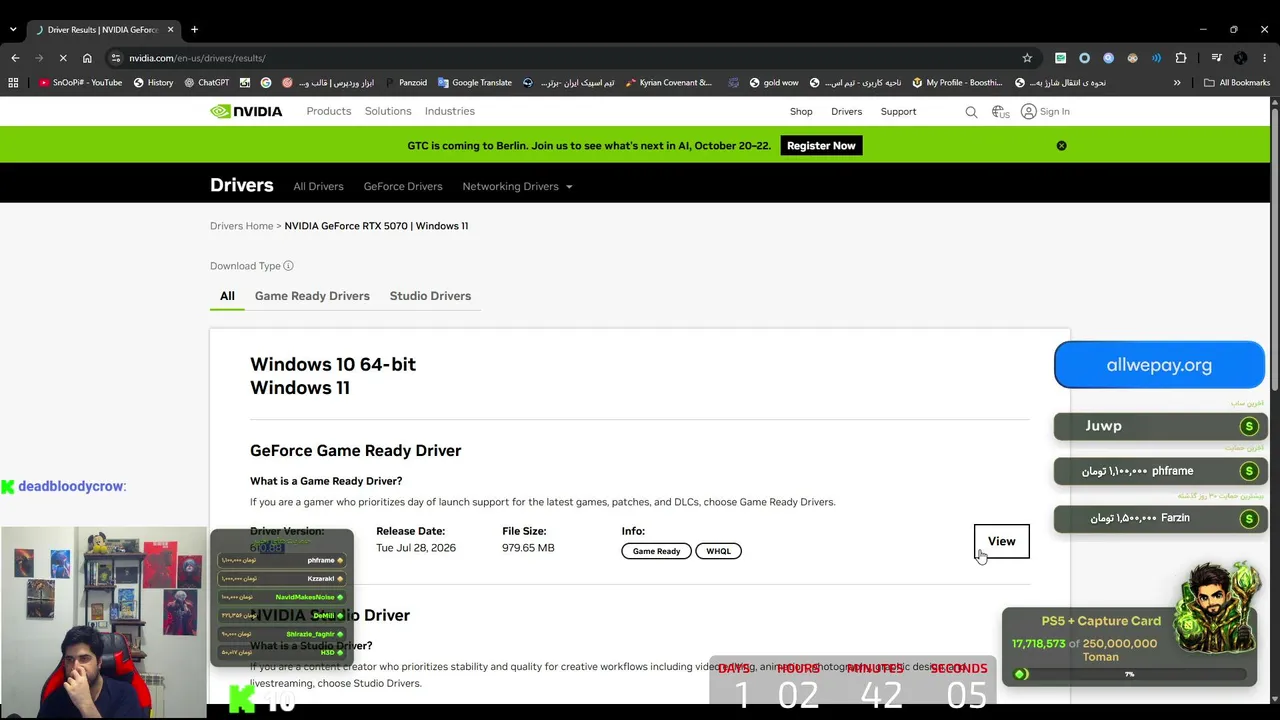Click View for GeForce Game Ready Driver

coord(1001,541)
